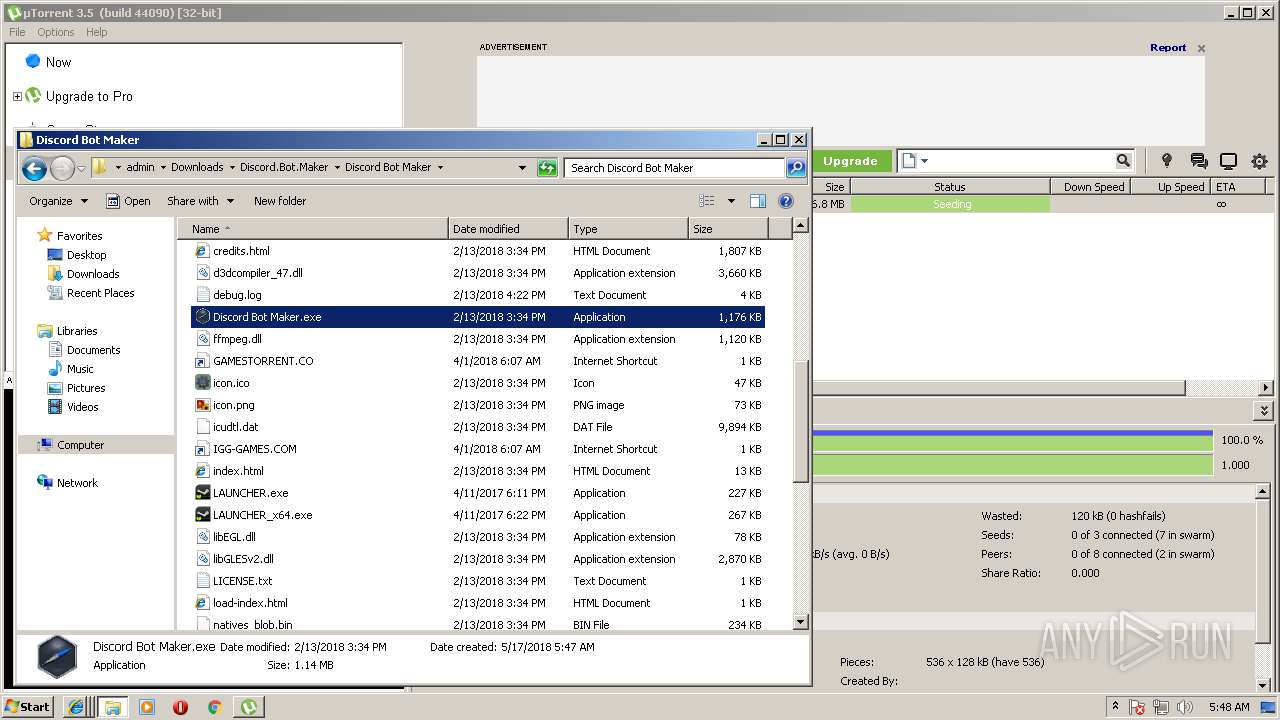Click the refresh icon beside address bar

(x=547, y=168)
